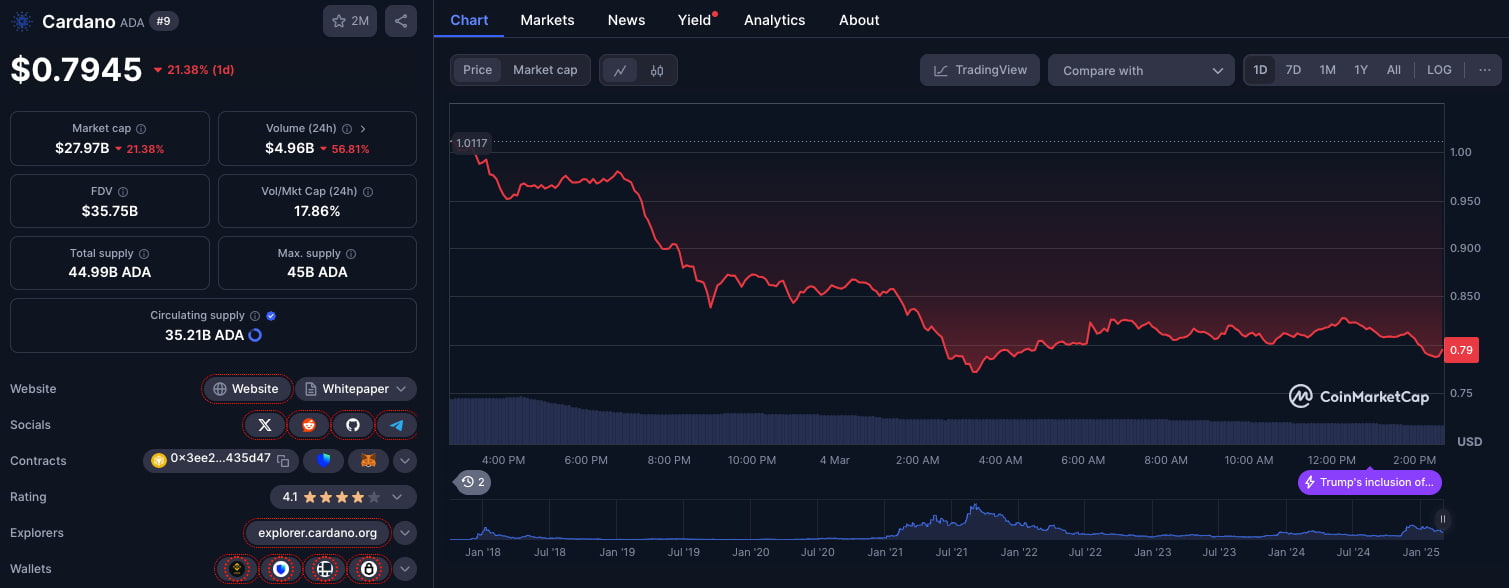
Task: Open the GitHub social link
Action: coord(353,425)
